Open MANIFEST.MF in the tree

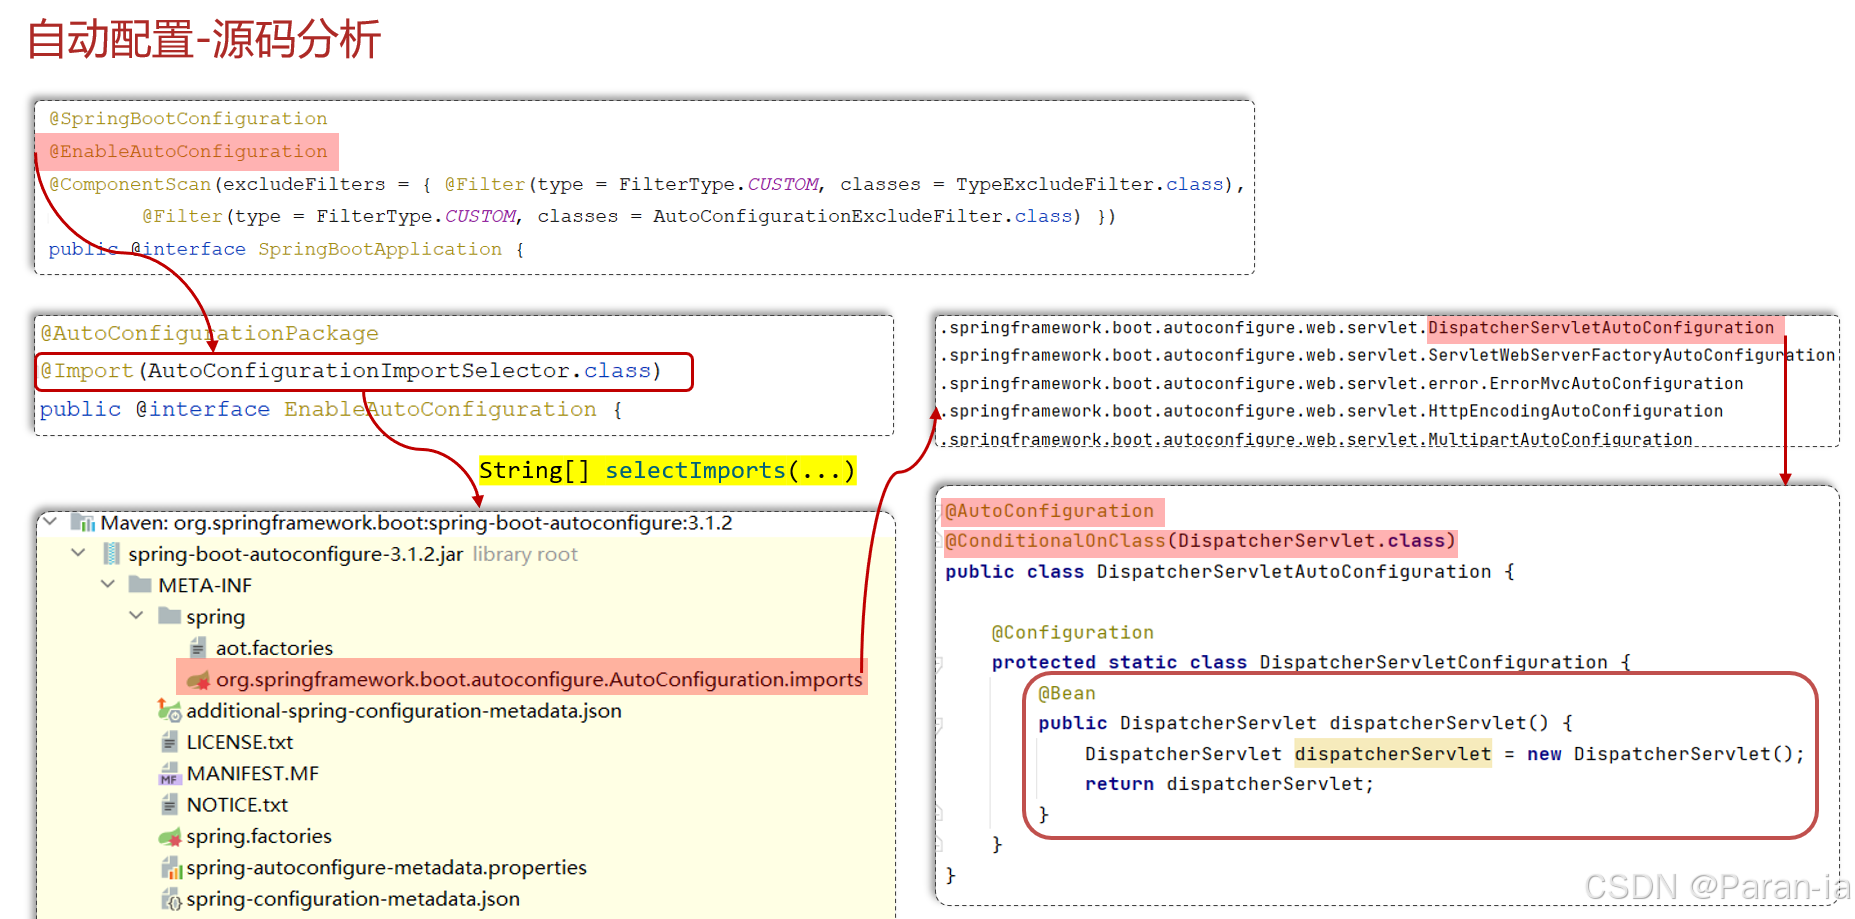(x=253, y=774)
